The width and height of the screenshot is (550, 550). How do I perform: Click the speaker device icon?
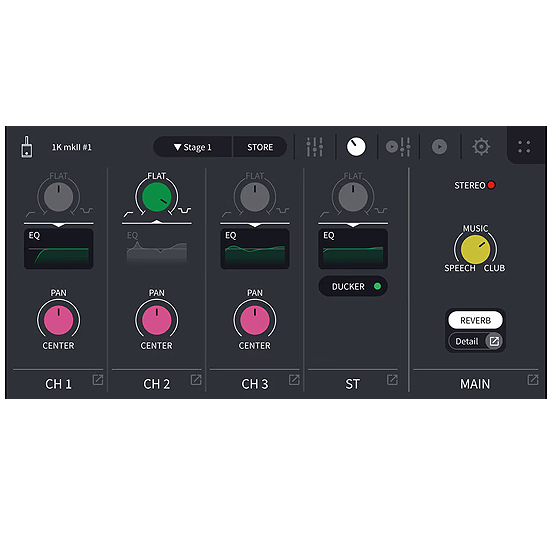click(x=27, y=147)
